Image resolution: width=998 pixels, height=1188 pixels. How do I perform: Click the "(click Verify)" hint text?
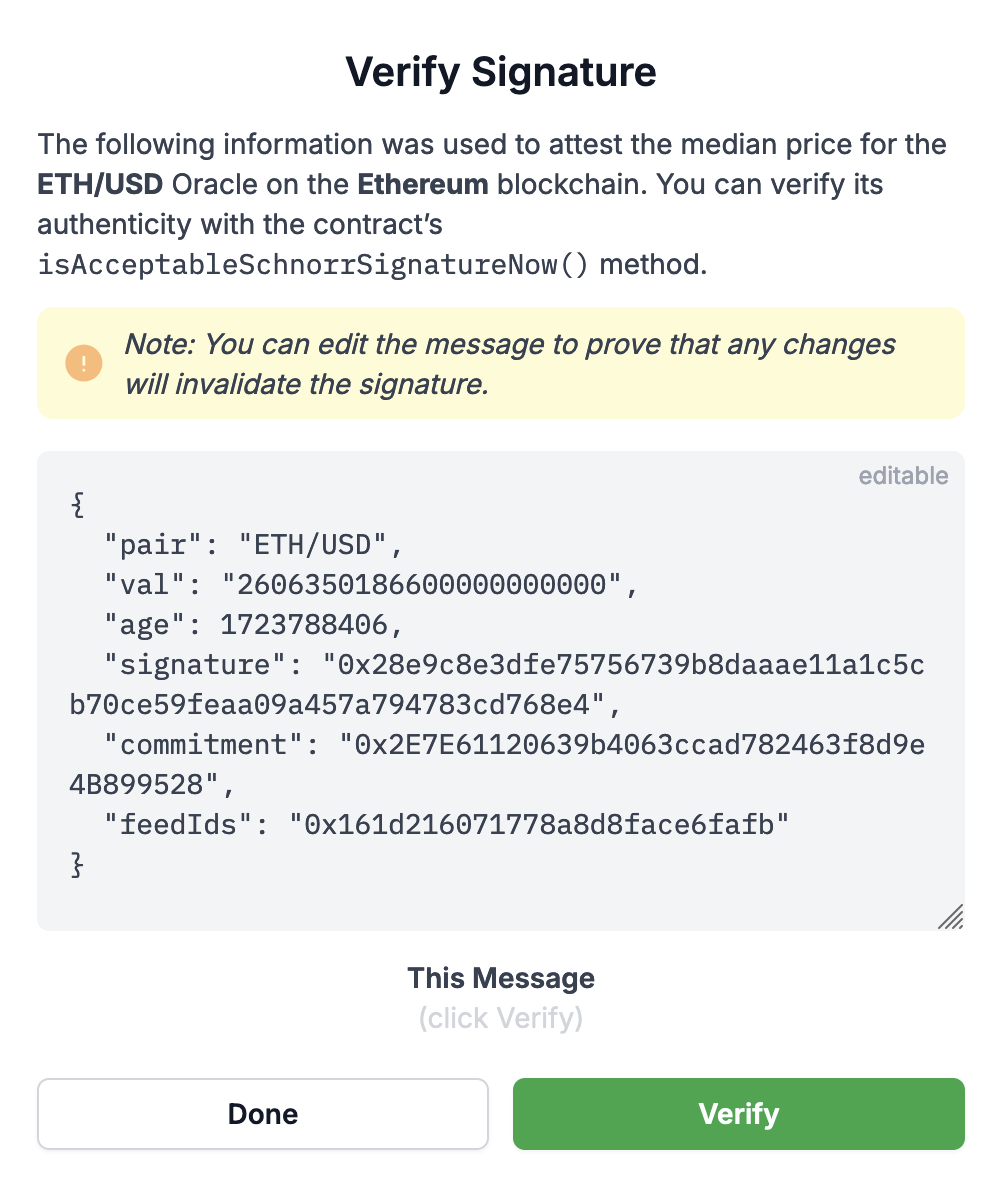click(500, 1018)
